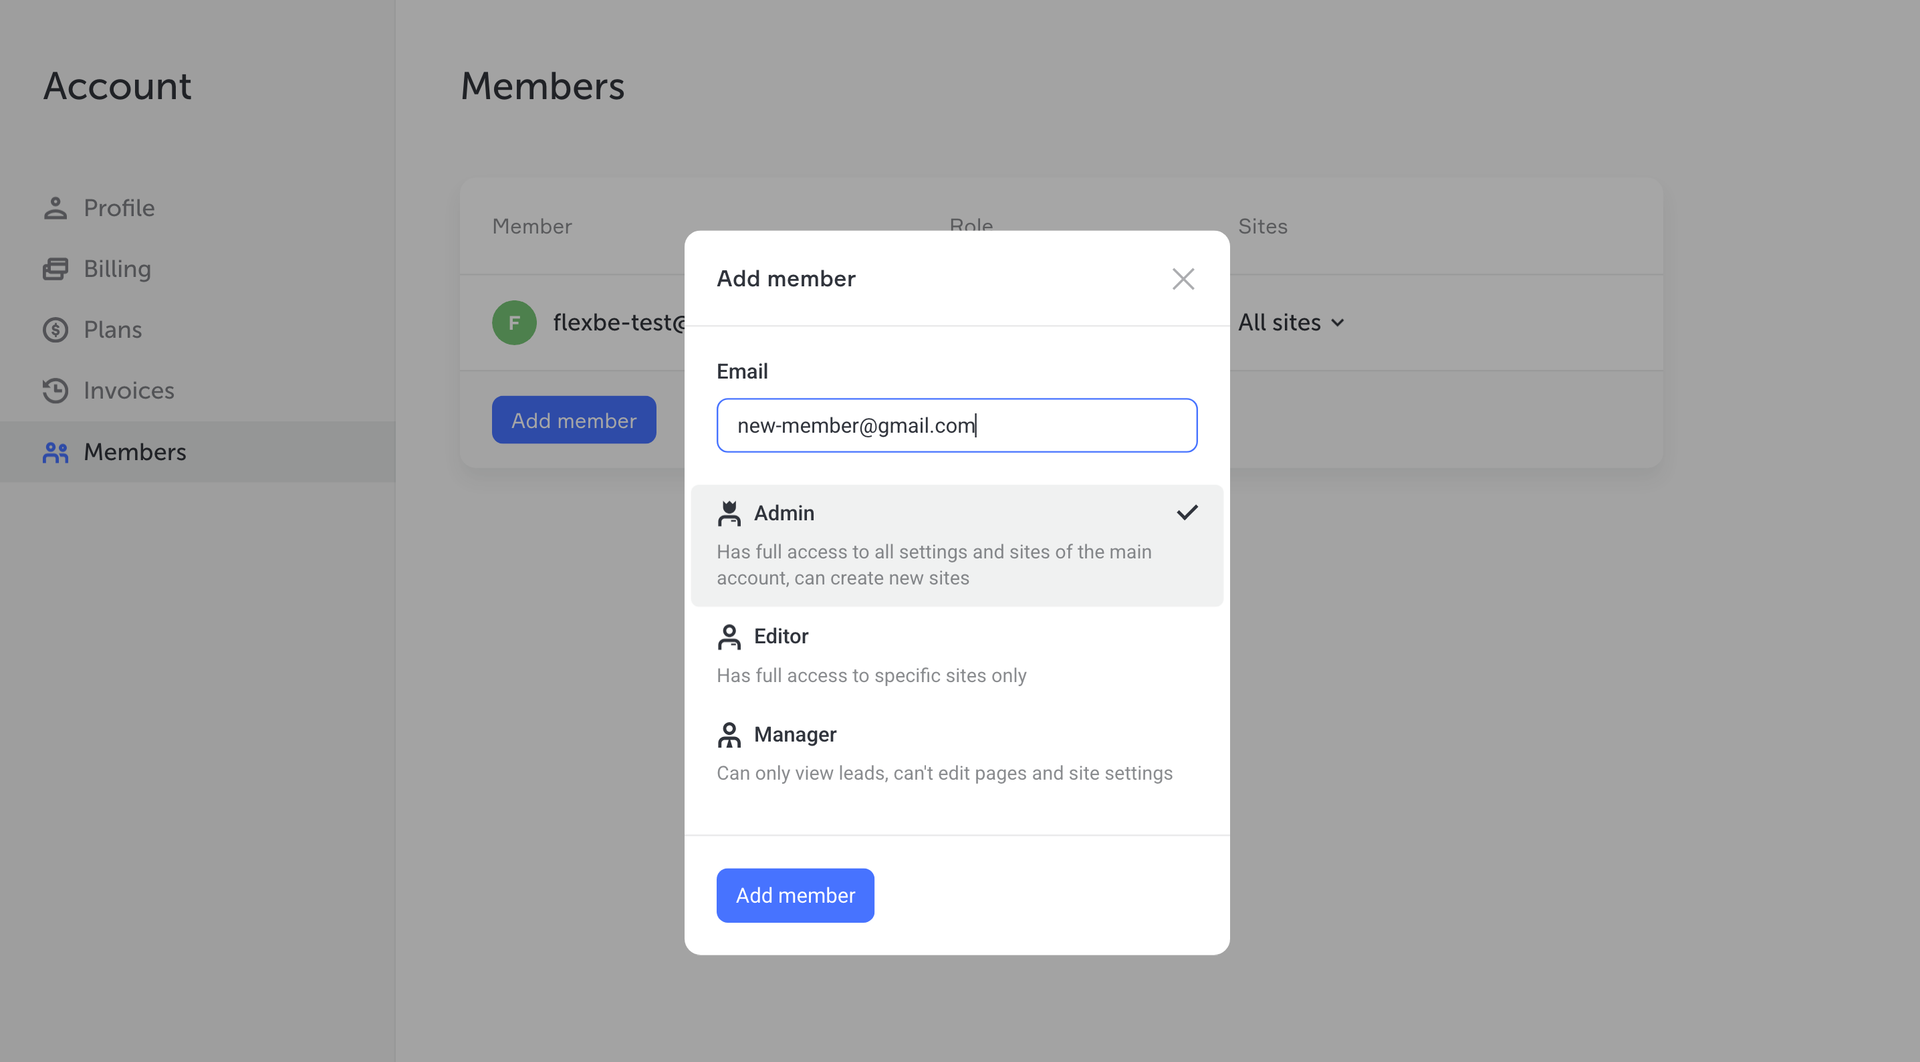
Task: Open the Billing section
Action: (x=117, y=269)
